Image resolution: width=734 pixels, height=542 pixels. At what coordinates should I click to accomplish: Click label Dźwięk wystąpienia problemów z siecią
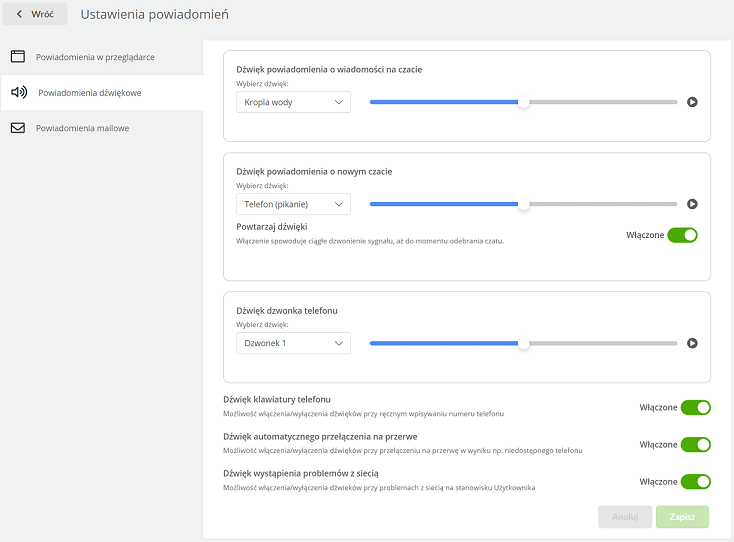(301, 473)
